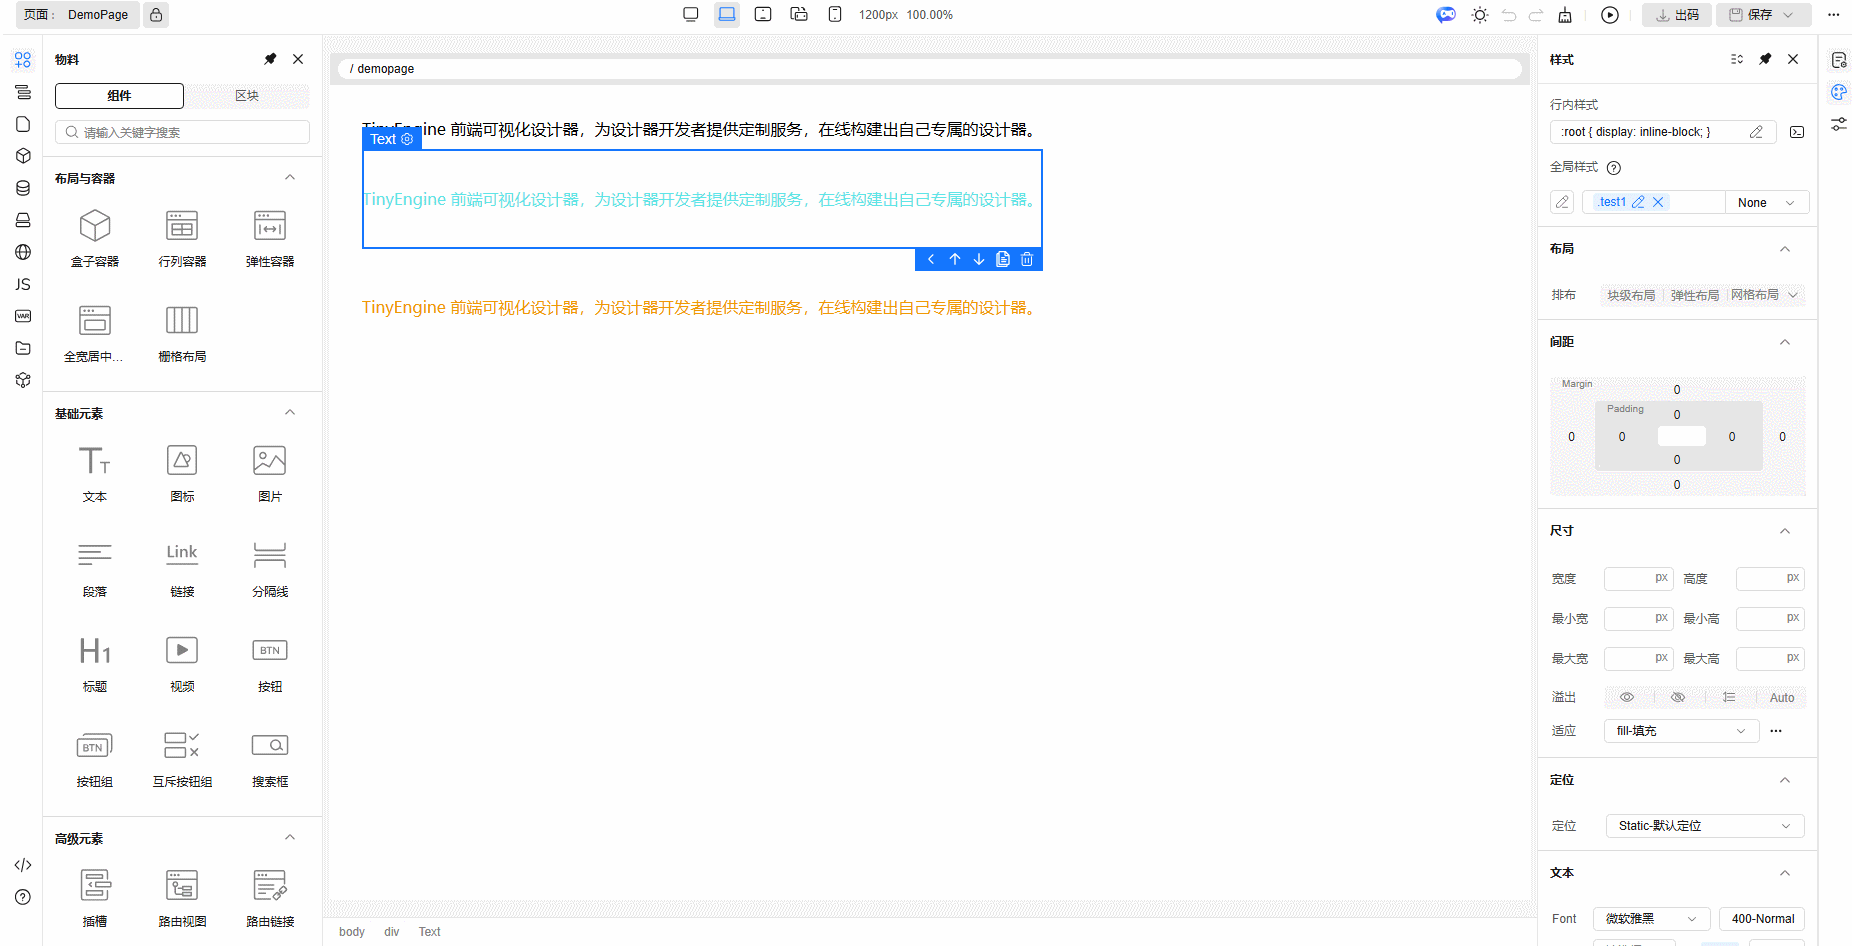
Task: Collapse the 高级元素 section
Action: (290, 838)
